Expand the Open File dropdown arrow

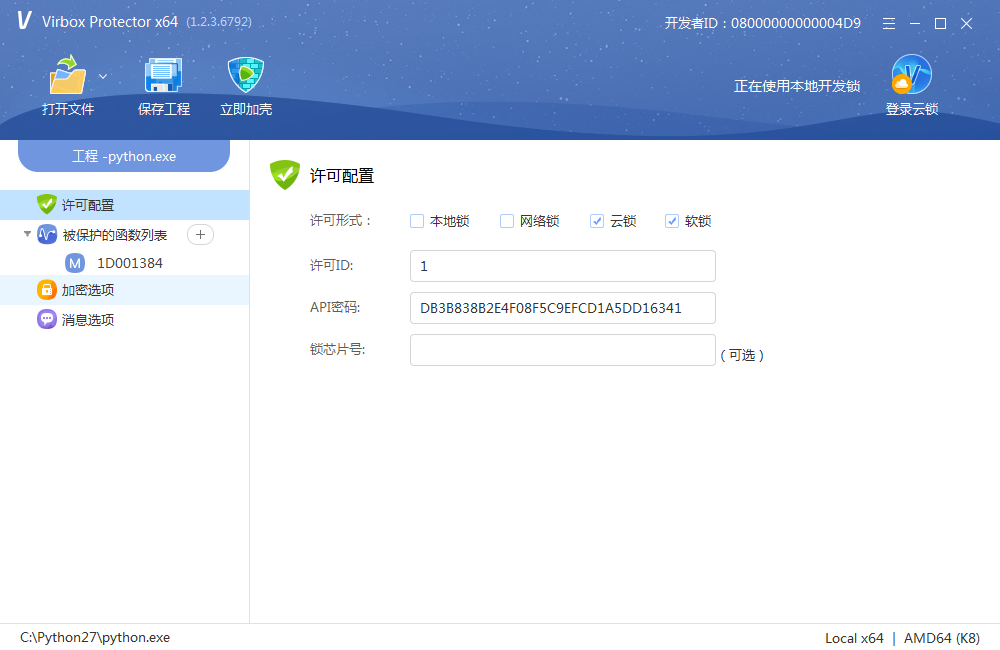[x=103, y=77]
